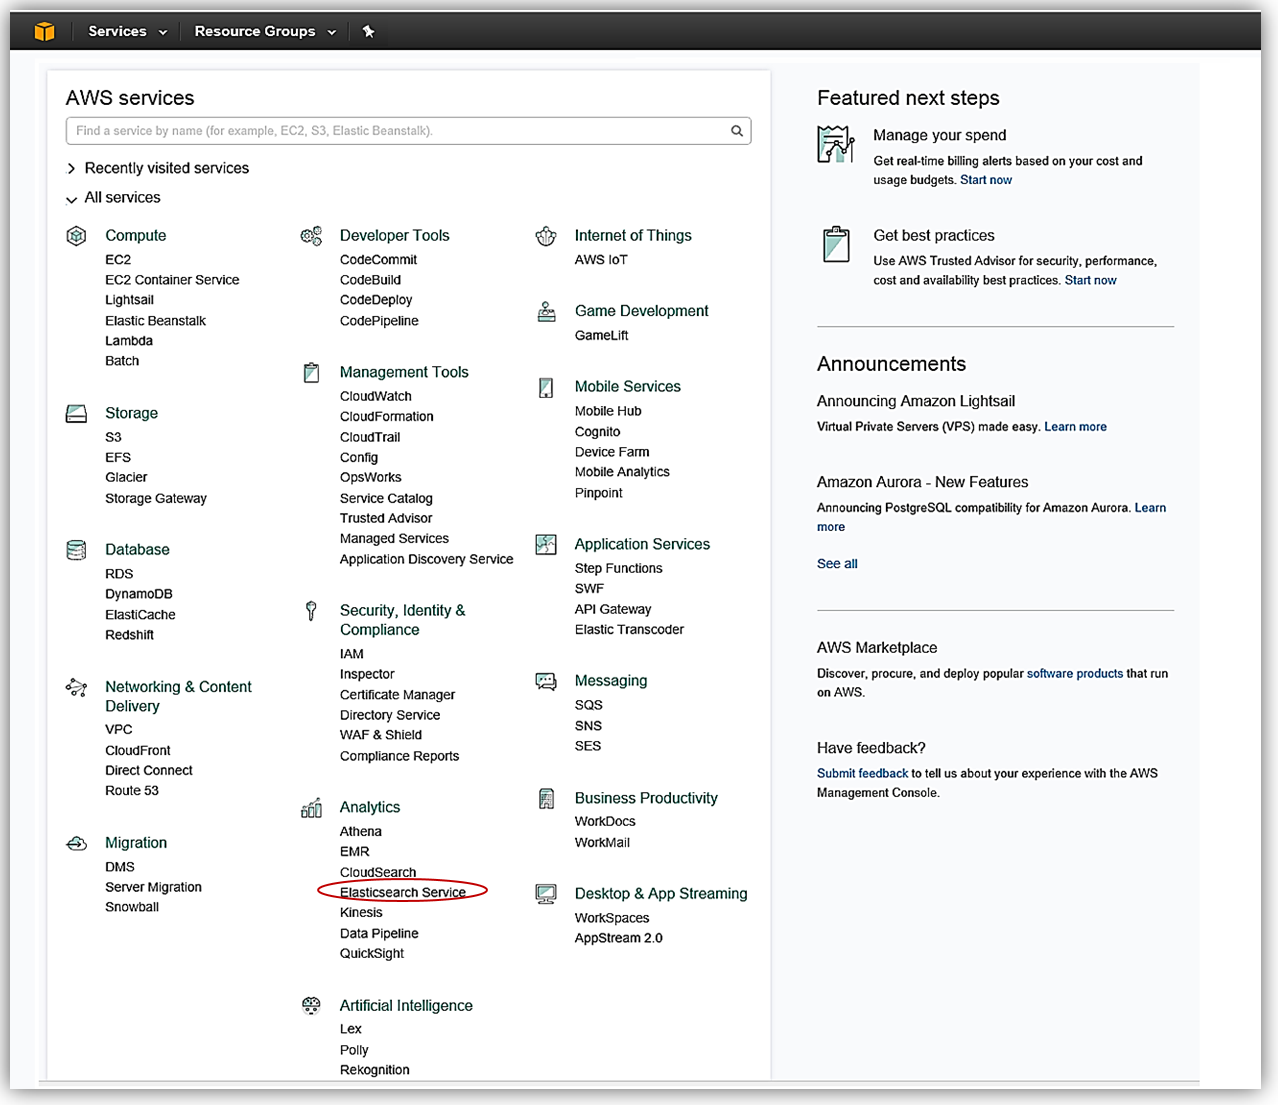Click the Analytics bar chart icon
The width and height of the screenshot is (1278, 1105).
pyautogui.click(x=311, y=808)
